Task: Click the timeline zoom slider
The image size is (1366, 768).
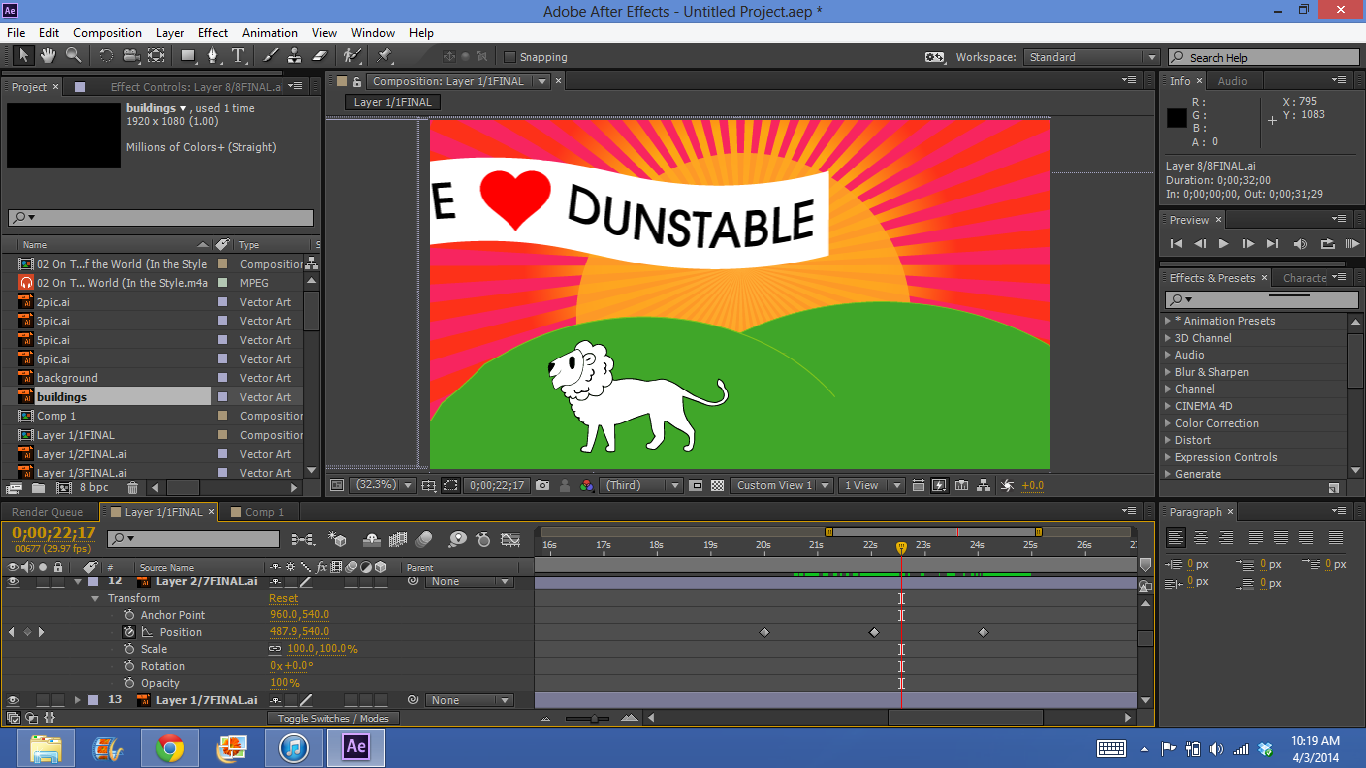Action: coord(593,718)
